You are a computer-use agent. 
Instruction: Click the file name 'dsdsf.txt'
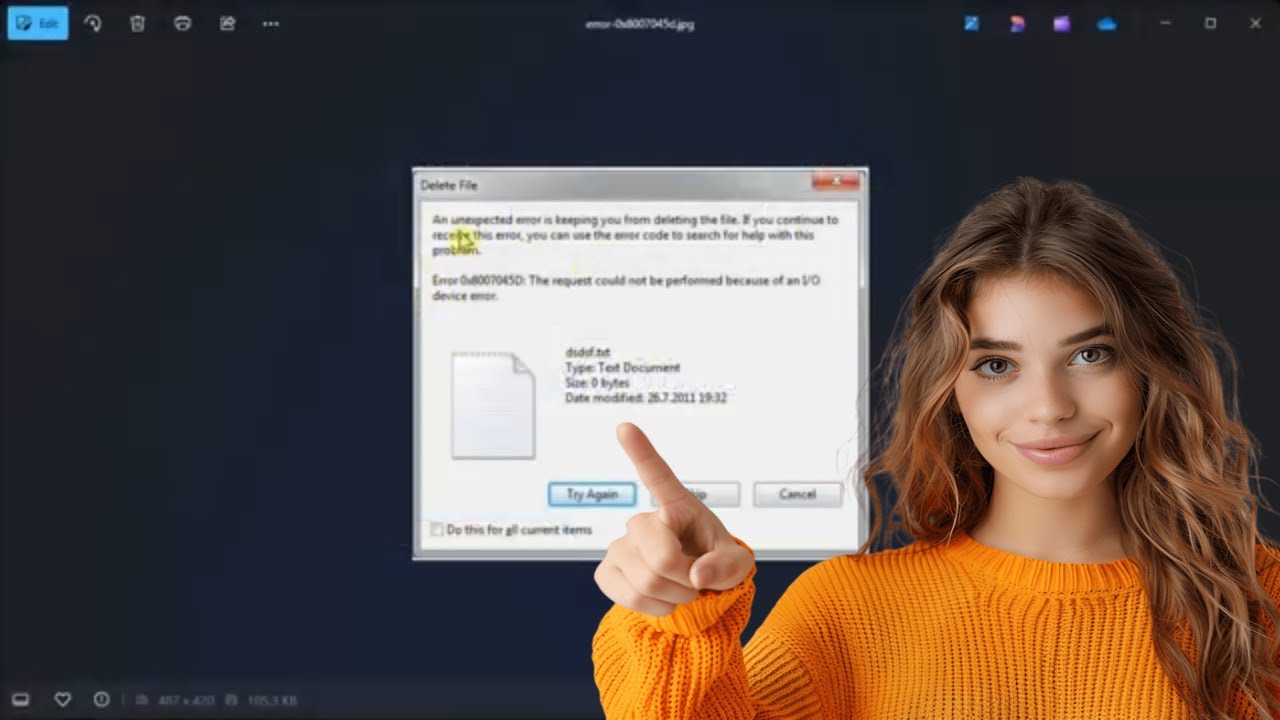588,352
